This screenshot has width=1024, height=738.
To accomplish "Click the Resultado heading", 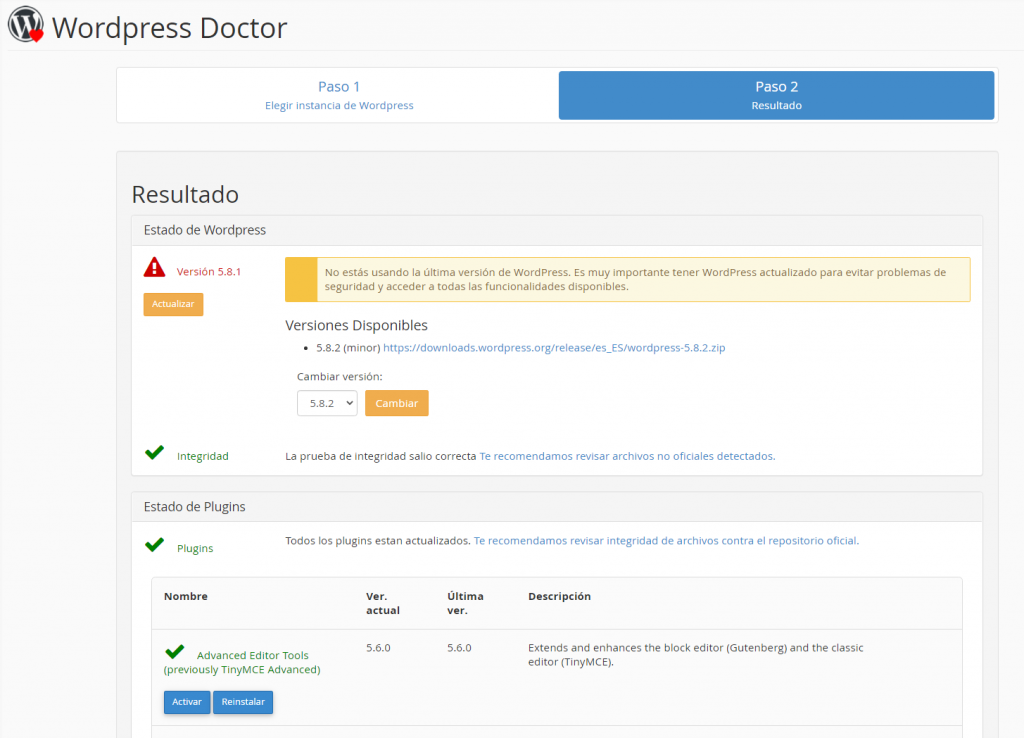I will click(x=185, y=195).
